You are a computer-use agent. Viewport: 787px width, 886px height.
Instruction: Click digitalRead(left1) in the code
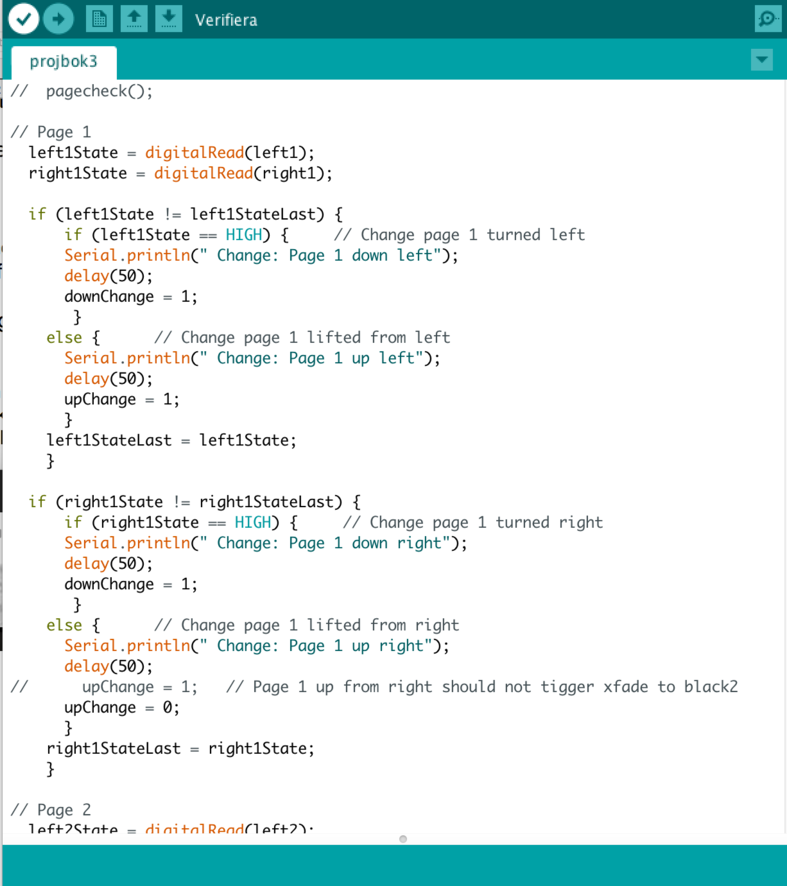[229, 153]
